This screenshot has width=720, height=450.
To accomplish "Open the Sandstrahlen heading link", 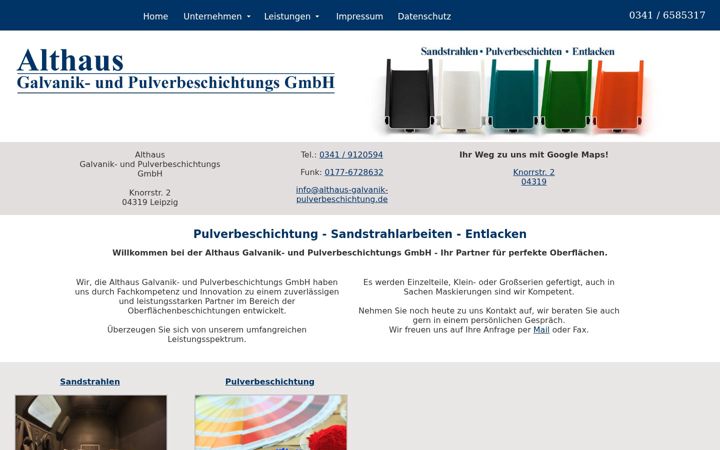I will [90, 382].
